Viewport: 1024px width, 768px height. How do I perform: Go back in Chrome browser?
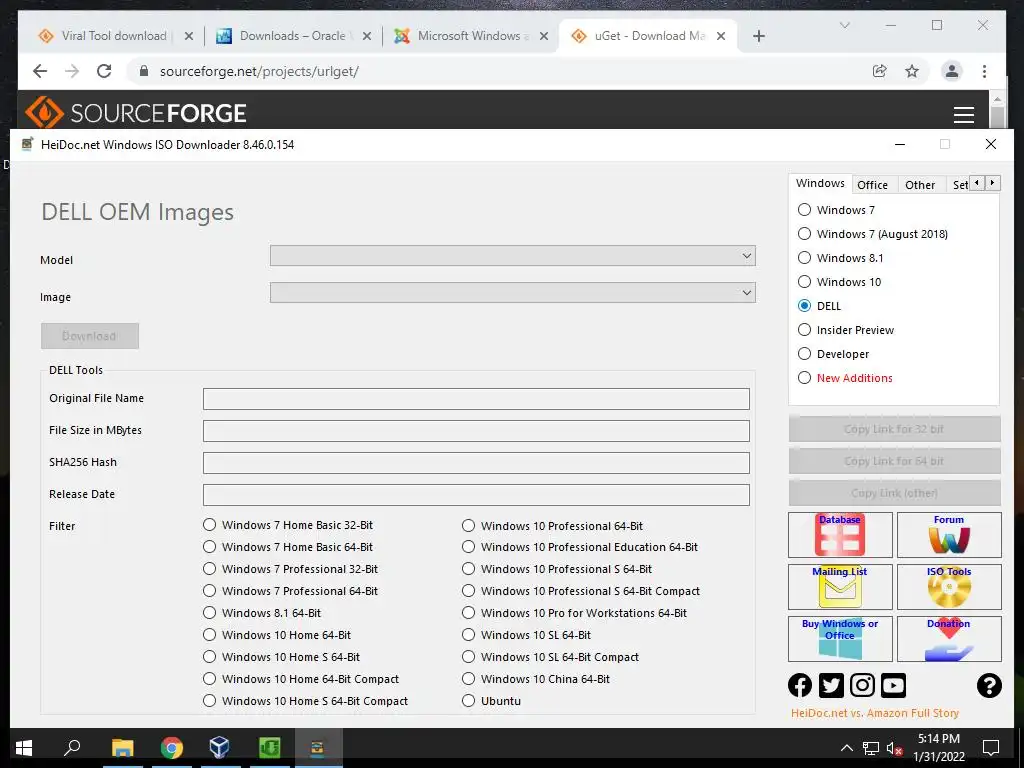[x=40, y=71]
